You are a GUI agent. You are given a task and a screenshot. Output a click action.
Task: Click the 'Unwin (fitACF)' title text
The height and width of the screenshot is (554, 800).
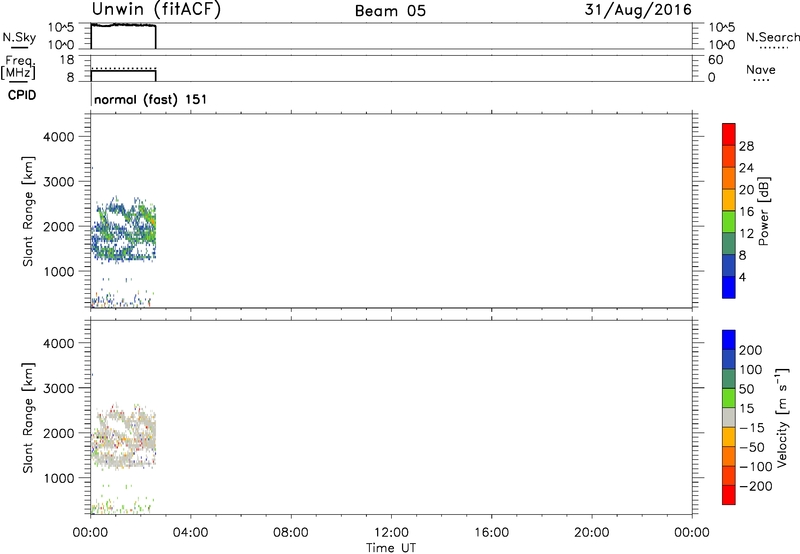pos(156,10)
